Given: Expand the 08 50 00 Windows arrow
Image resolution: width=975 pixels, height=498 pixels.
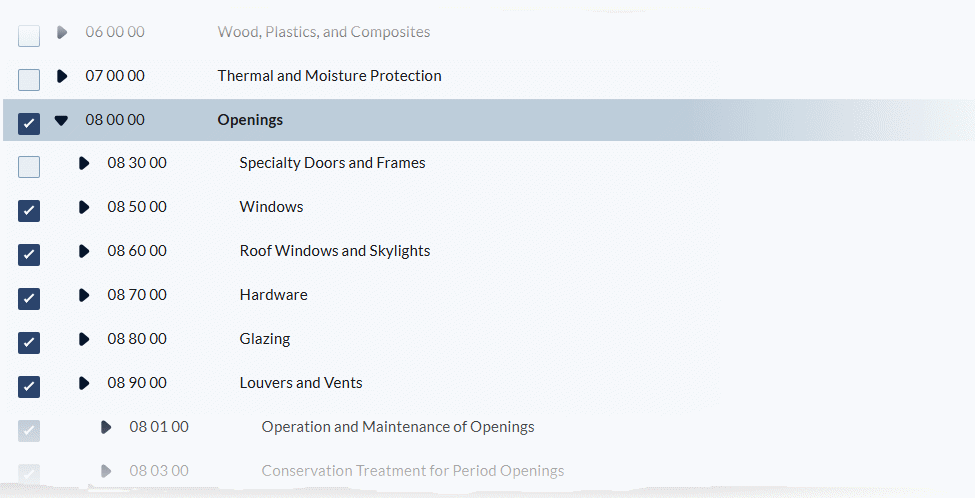Looking at the screenshot, I should point(84,207).
